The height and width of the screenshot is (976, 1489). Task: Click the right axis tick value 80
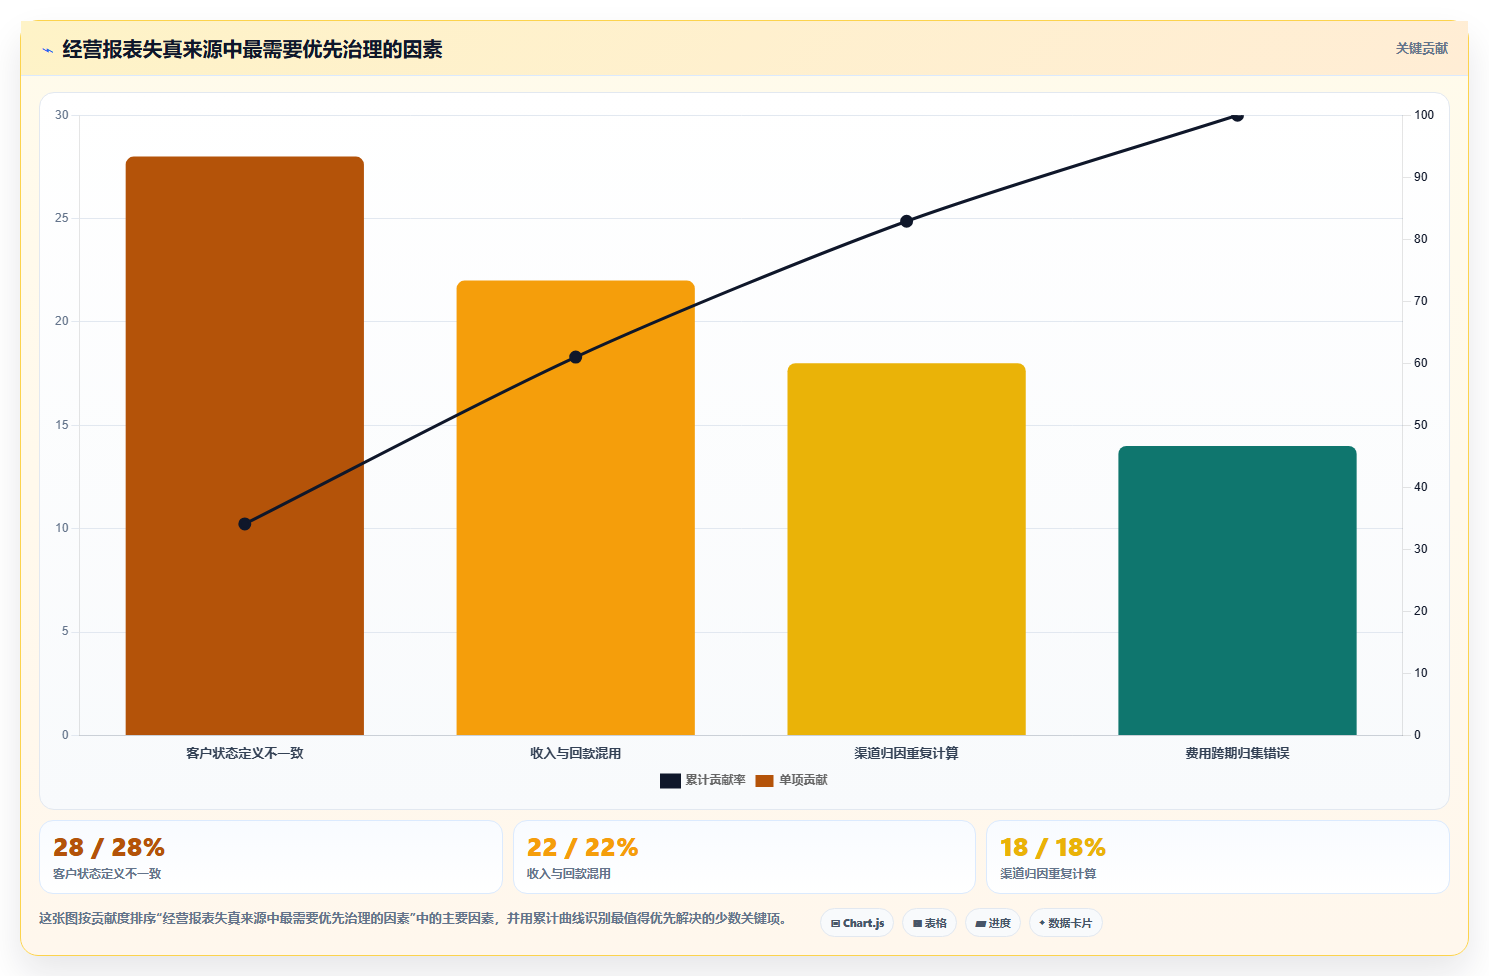coord(1421,239)
